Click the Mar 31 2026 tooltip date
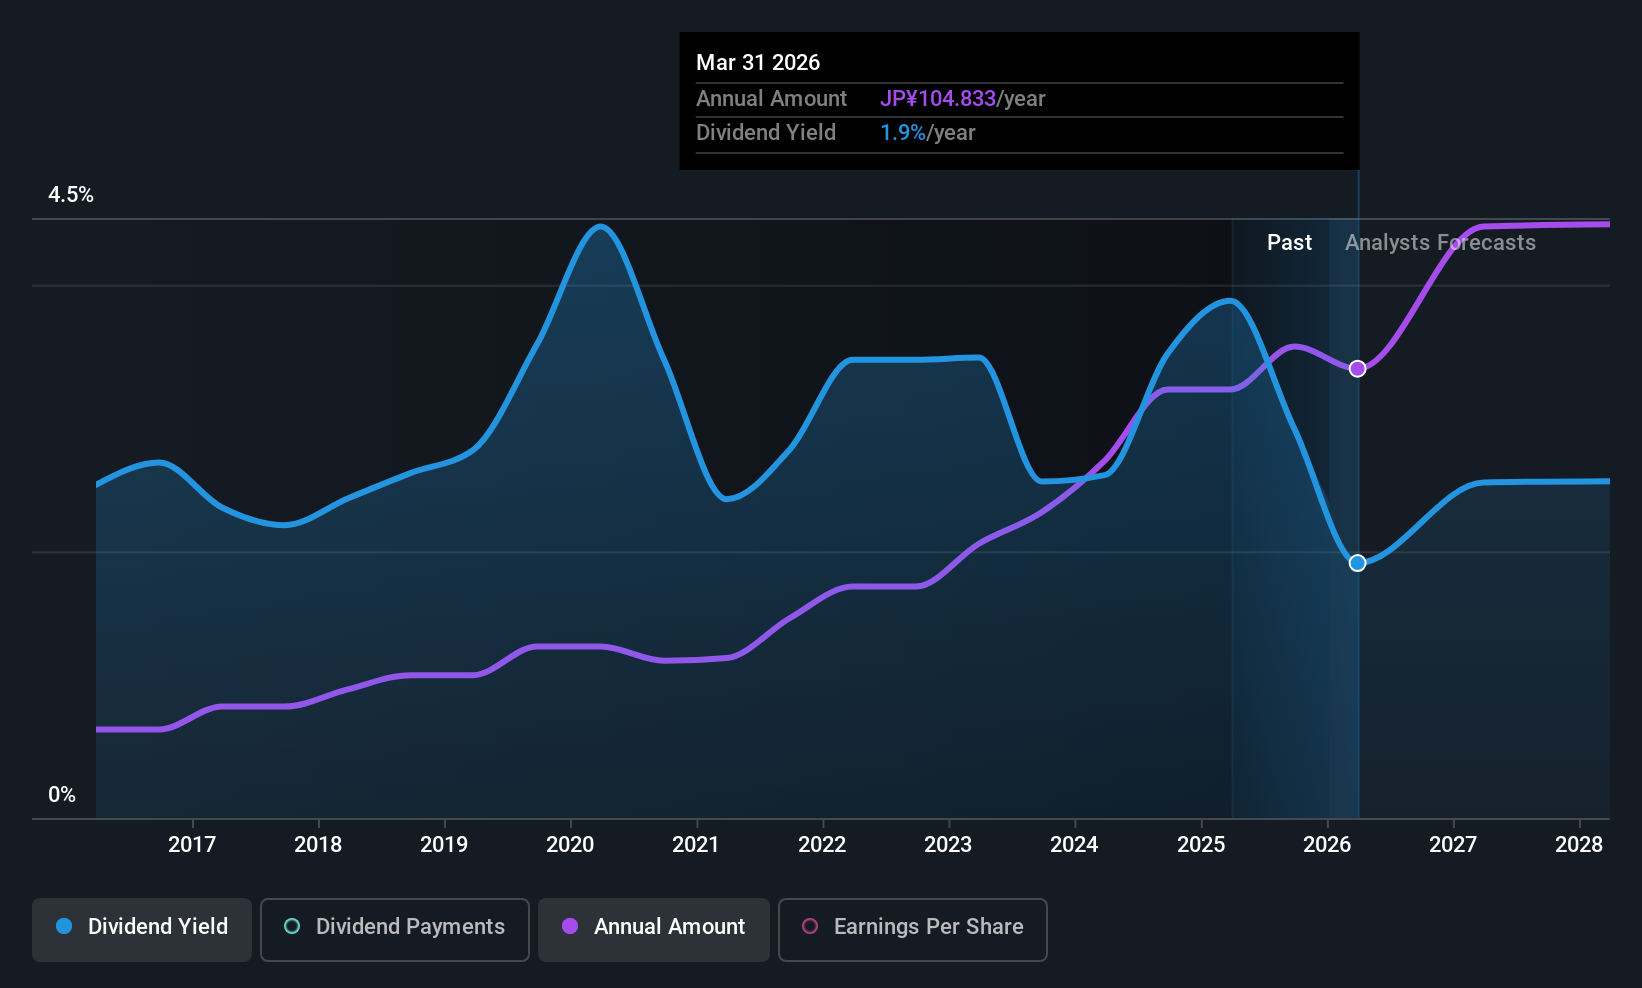The image size is (1642, 988). 758,63
